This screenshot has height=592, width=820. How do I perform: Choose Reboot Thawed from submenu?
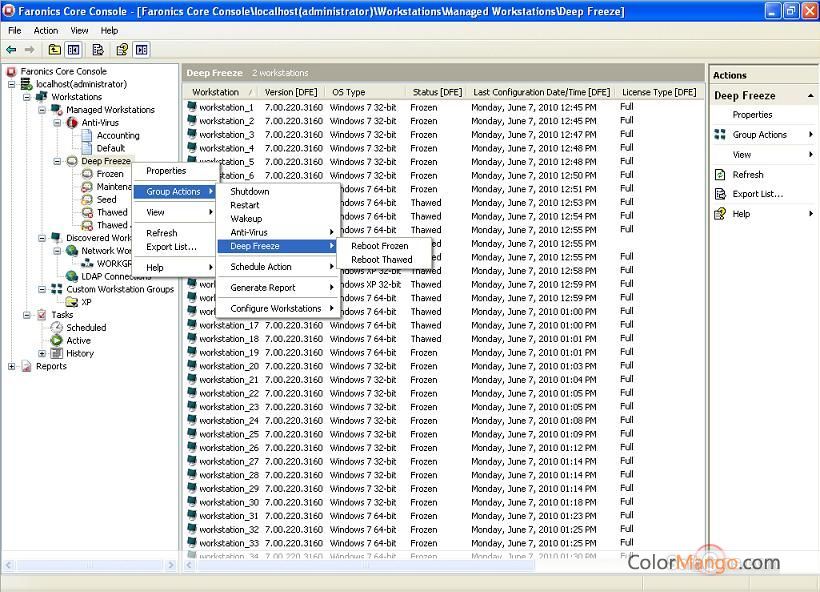384,259
